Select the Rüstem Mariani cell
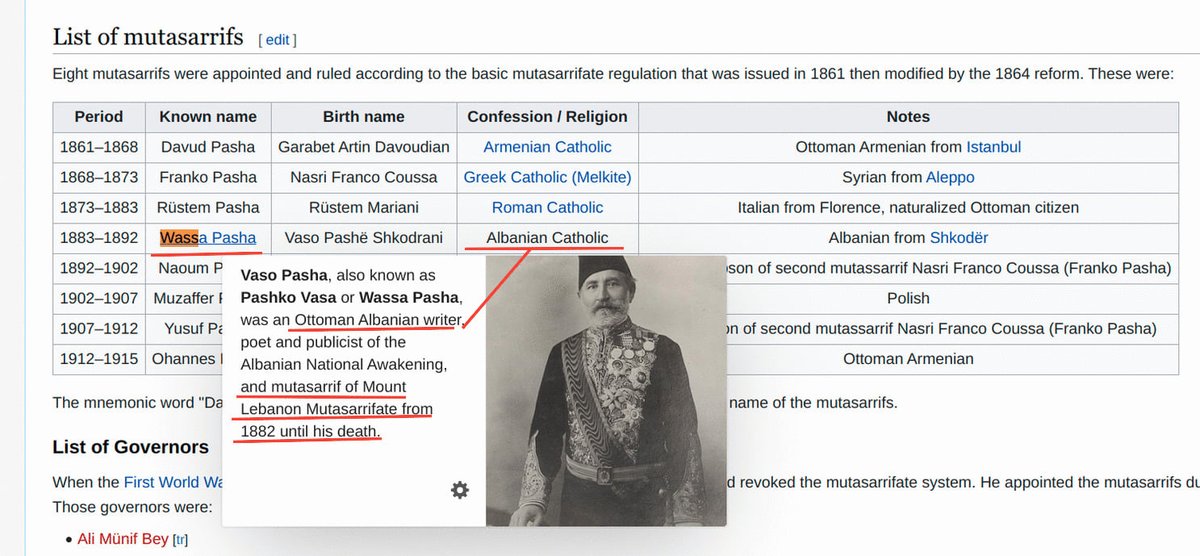 364,208
